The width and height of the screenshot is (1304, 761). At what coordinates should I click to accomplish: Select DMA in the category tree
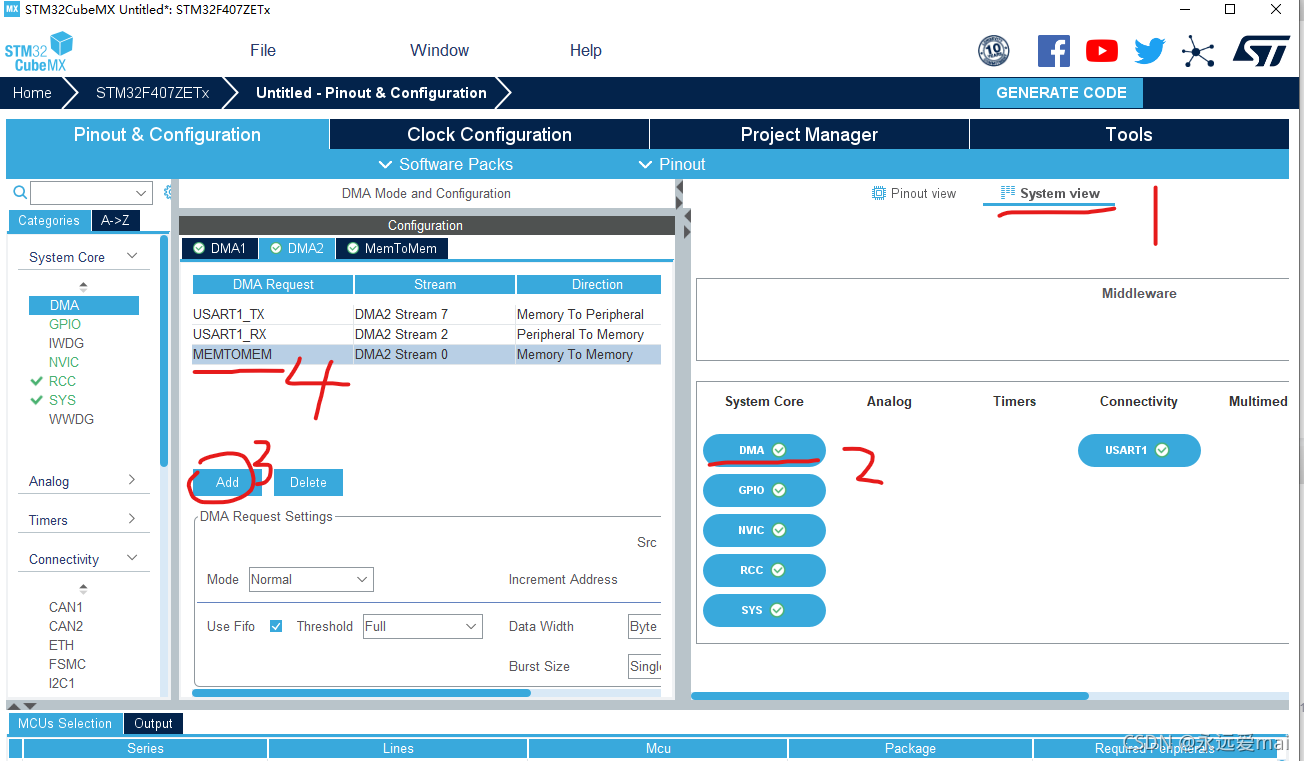point(84,305)
